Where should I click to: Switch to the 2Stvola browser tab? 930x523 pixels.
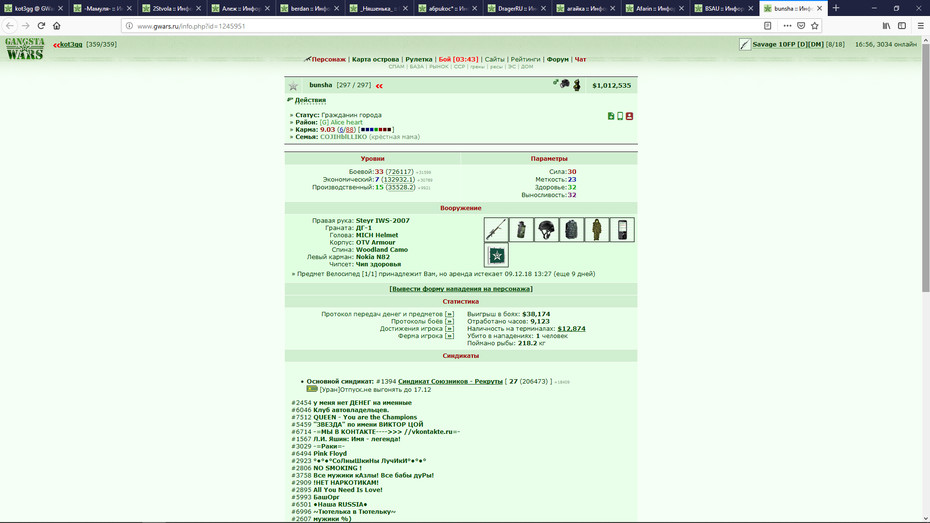(171, 8)
